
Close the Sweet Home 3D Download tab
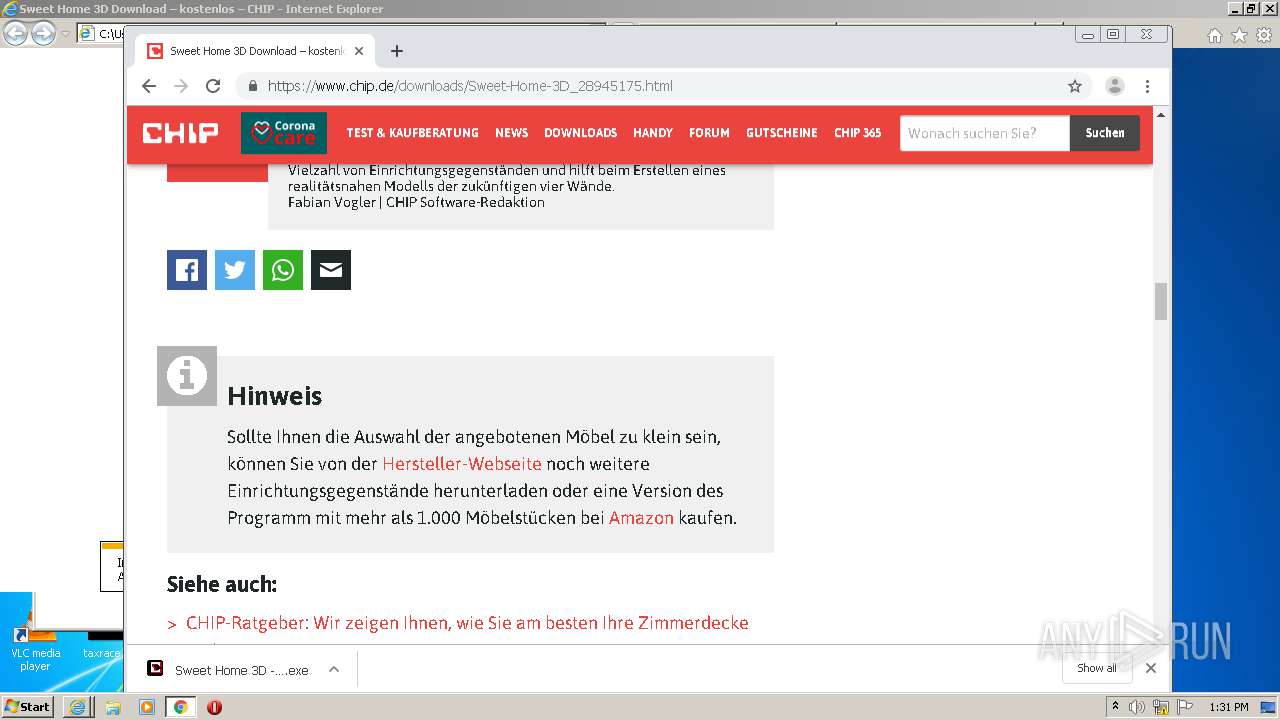tap(359, 51)
